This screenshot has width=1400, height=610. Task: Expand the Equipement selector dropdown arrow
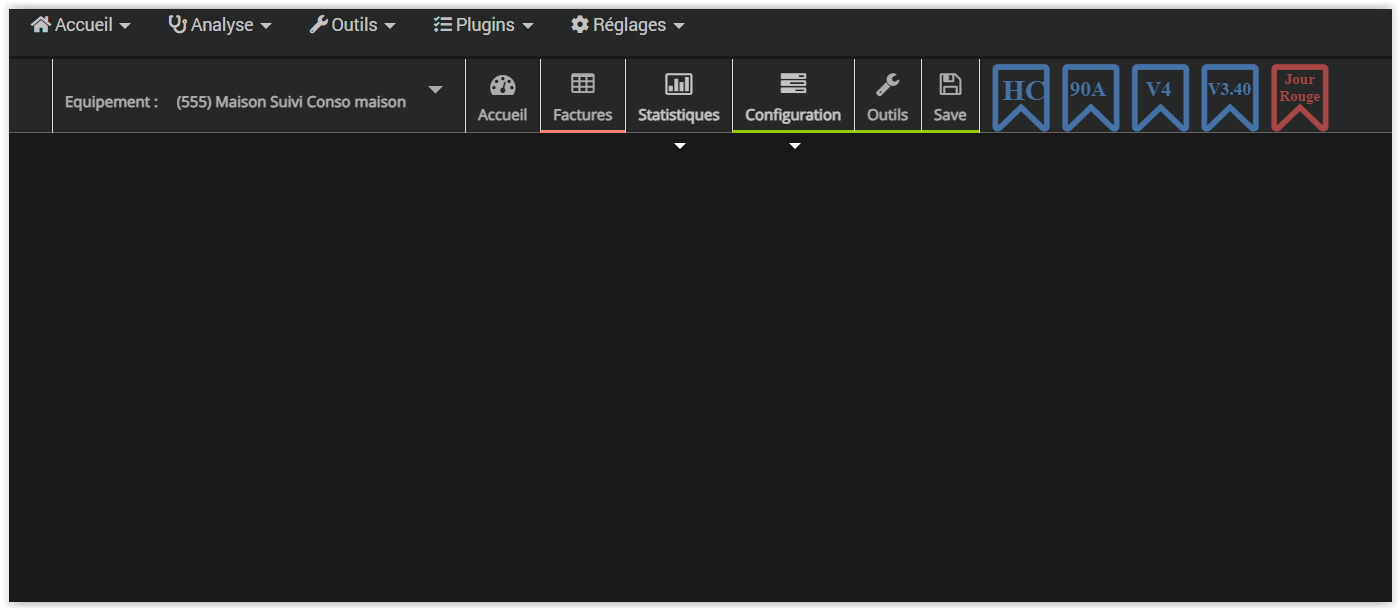435,90
